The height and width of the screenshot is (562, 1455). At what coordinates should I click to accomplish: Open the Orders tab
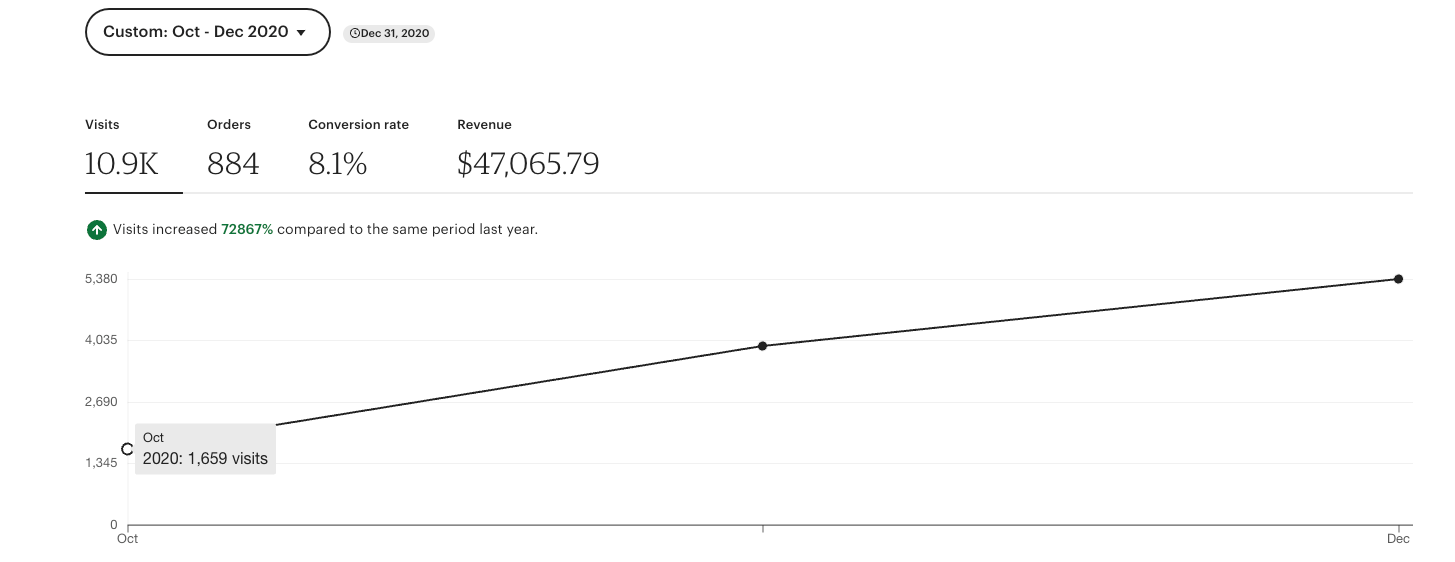point(232,150)
